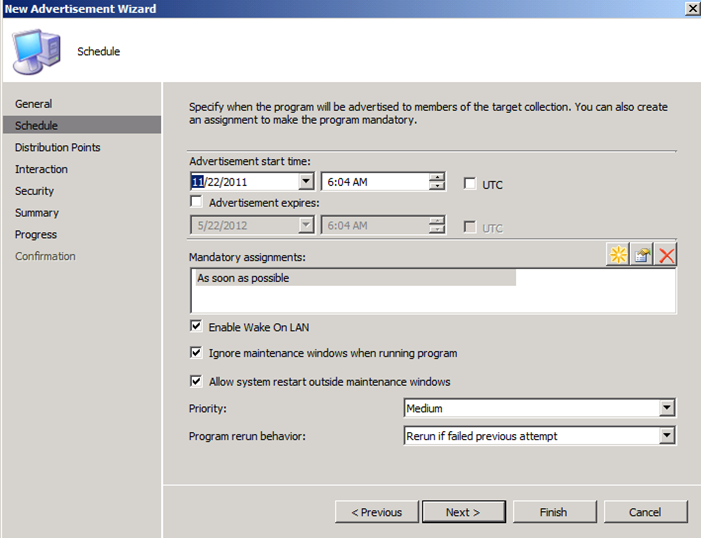
Task: Adjust the start time 6:04 AM spinner
Action: (436, 181)
